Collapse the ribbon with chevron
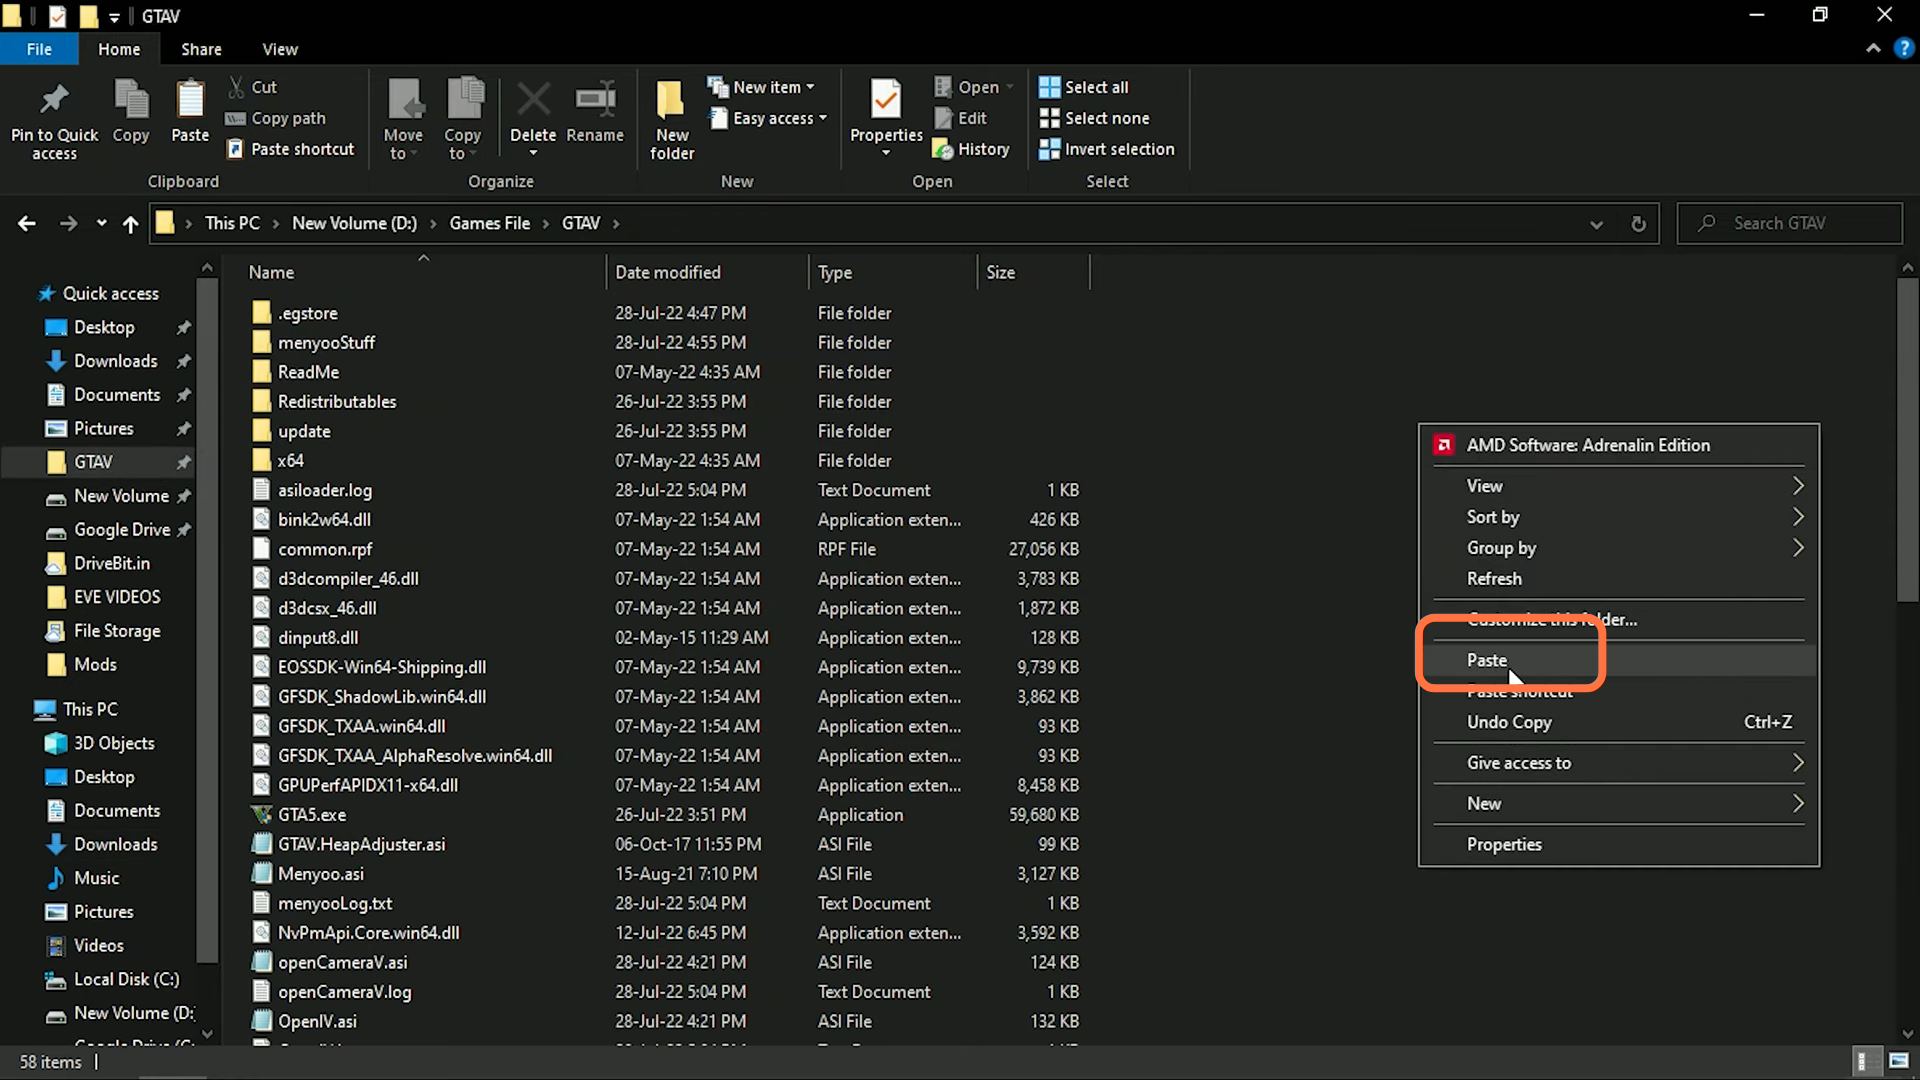Viewport: 1920px width, 1080px height. (x=1873, y=49)
